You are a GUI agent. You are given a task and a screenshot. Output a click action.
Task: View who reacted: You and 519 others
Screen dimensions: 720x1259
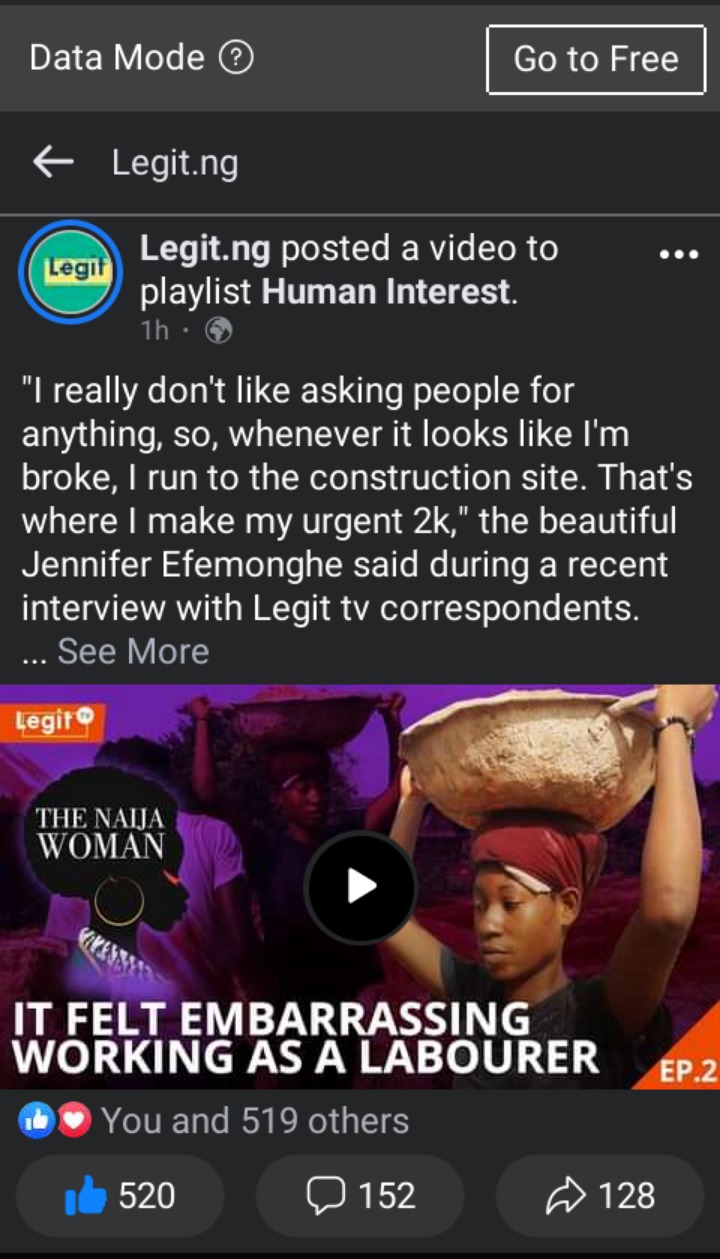(x=255, y=1121)
